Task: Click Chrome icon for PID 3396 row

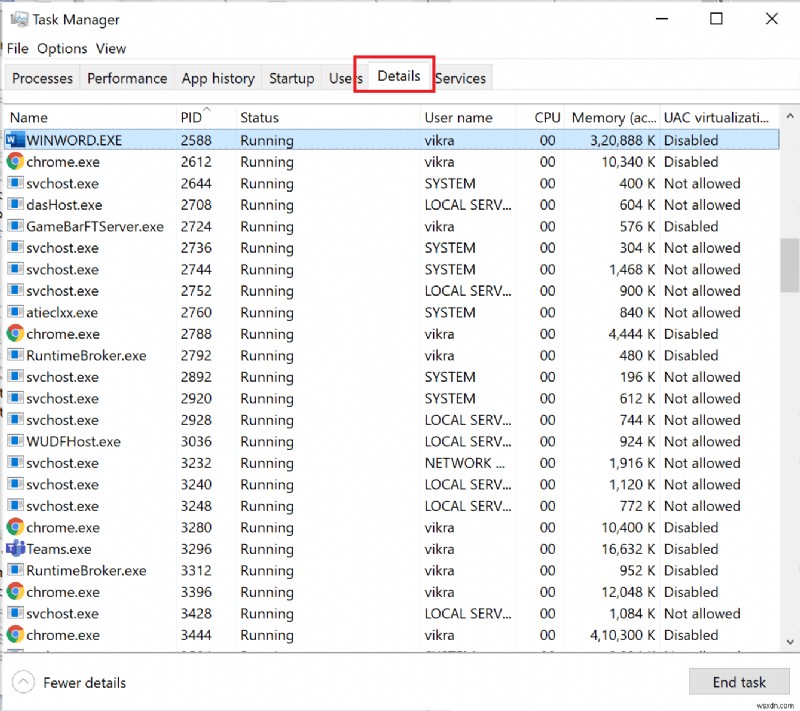Action: (x=15, y=592)
